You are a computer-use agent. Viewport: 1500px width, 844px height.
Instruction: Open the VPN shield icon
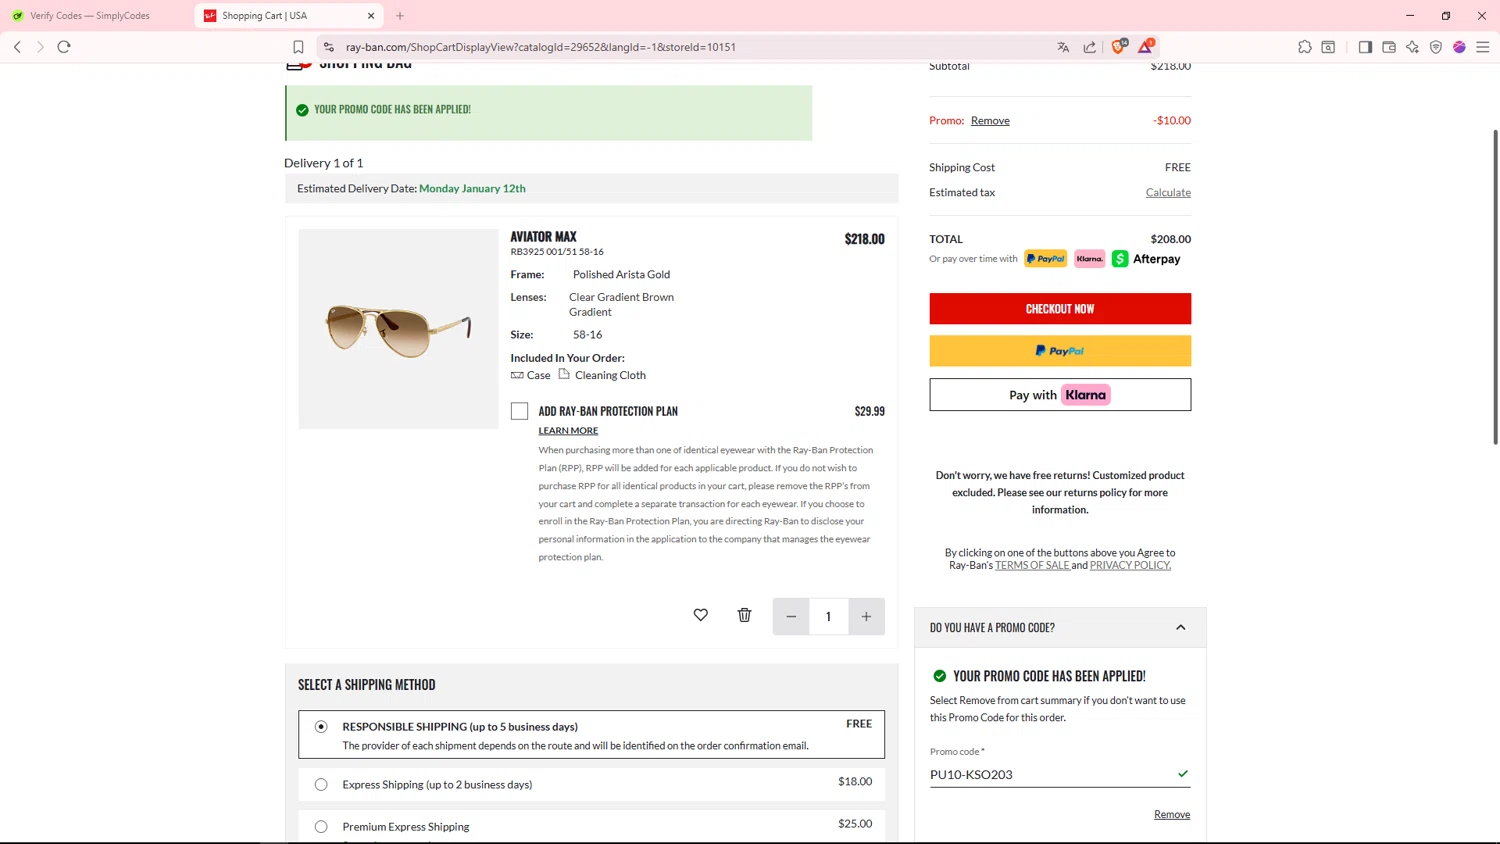(1436, 47)
